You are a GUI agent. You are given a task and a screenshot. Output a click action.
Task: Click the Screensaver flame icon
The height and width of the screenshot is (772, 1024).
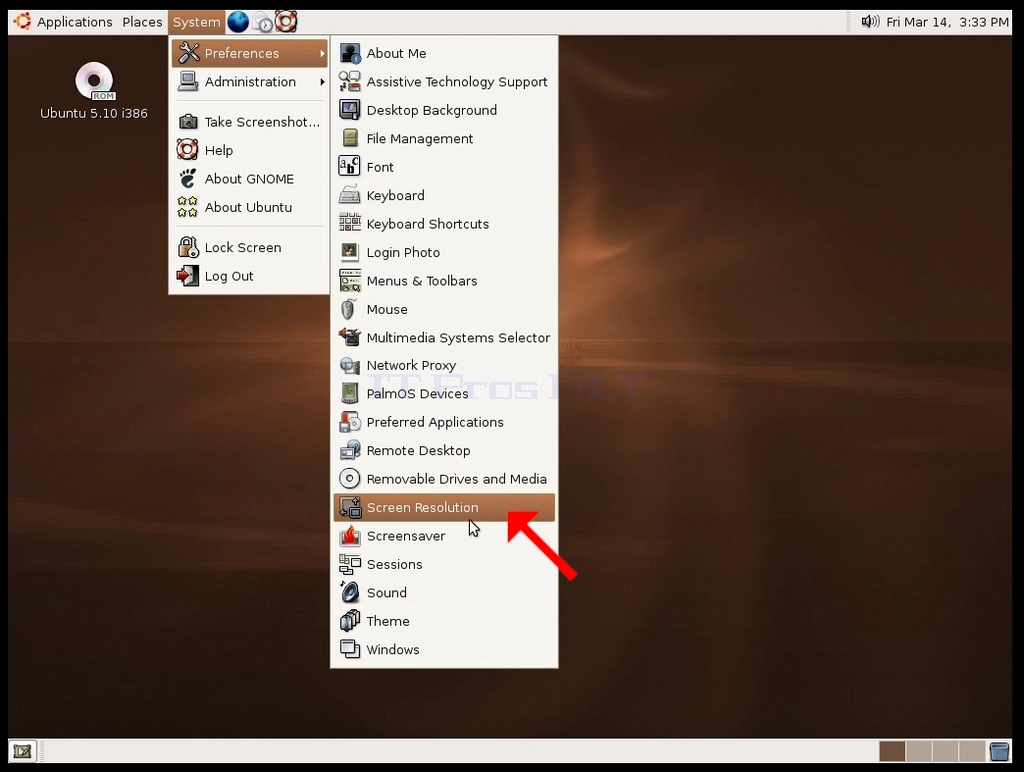click(x=350, y=536)
